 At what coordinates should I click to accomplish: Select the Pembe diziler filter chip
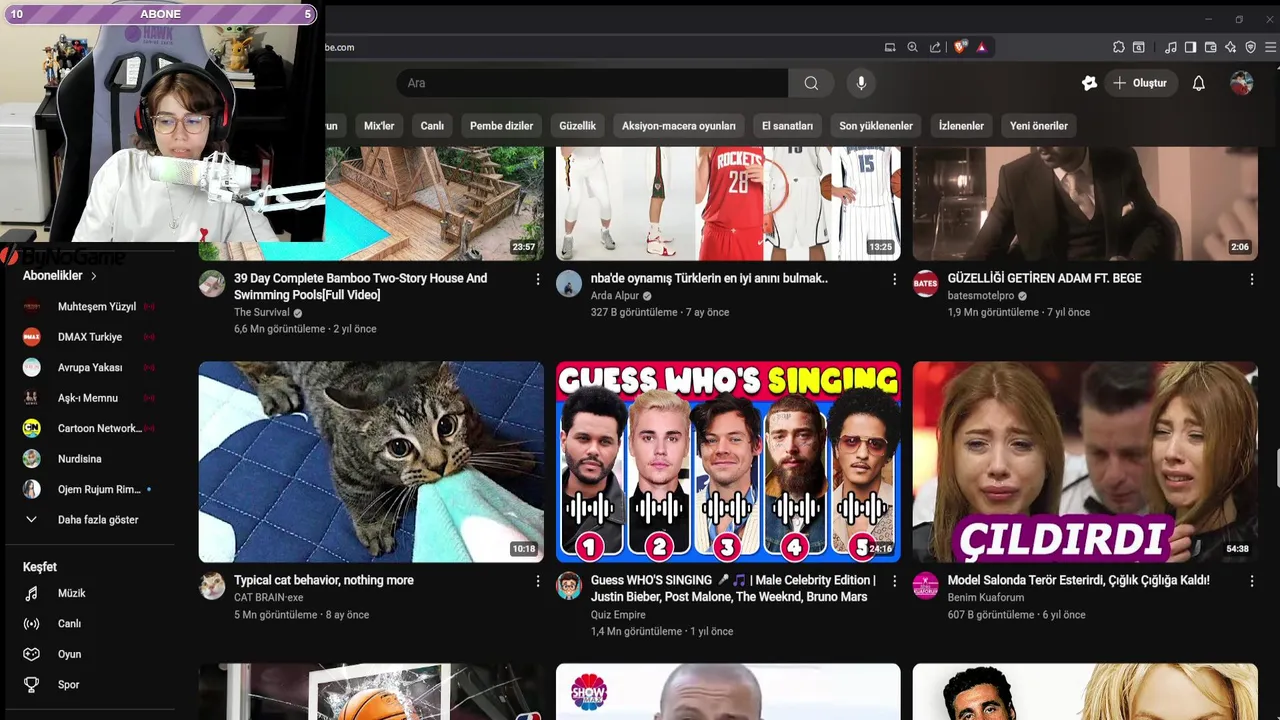point(501,126)
